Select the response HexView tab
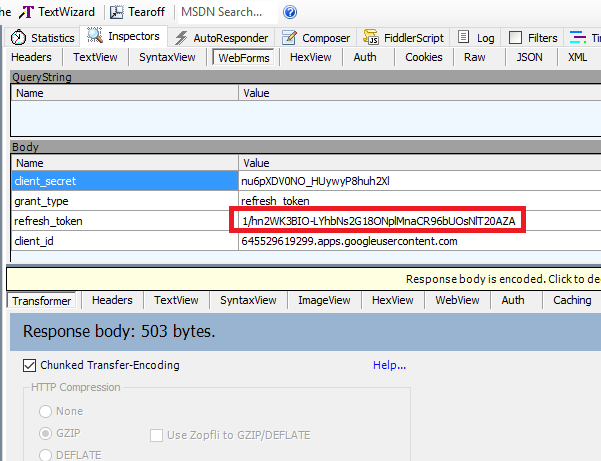 (392, 300)
